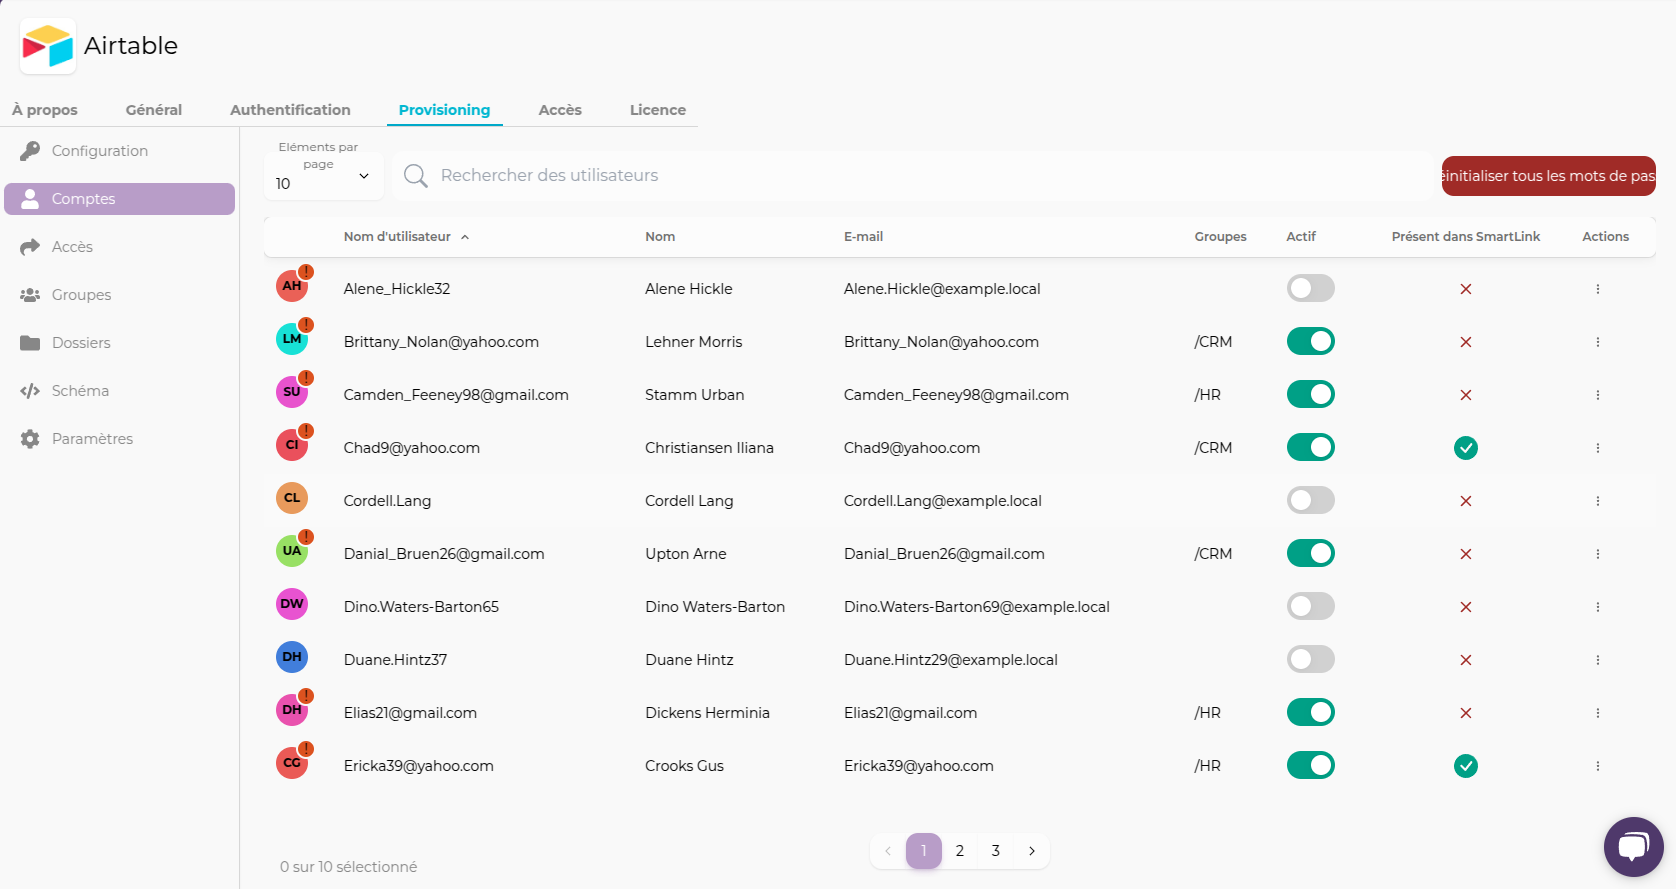Go to page 2 of accounts
Image resolution: width=1676 pixels, height=889 pixels.
[x=959, y=851]
